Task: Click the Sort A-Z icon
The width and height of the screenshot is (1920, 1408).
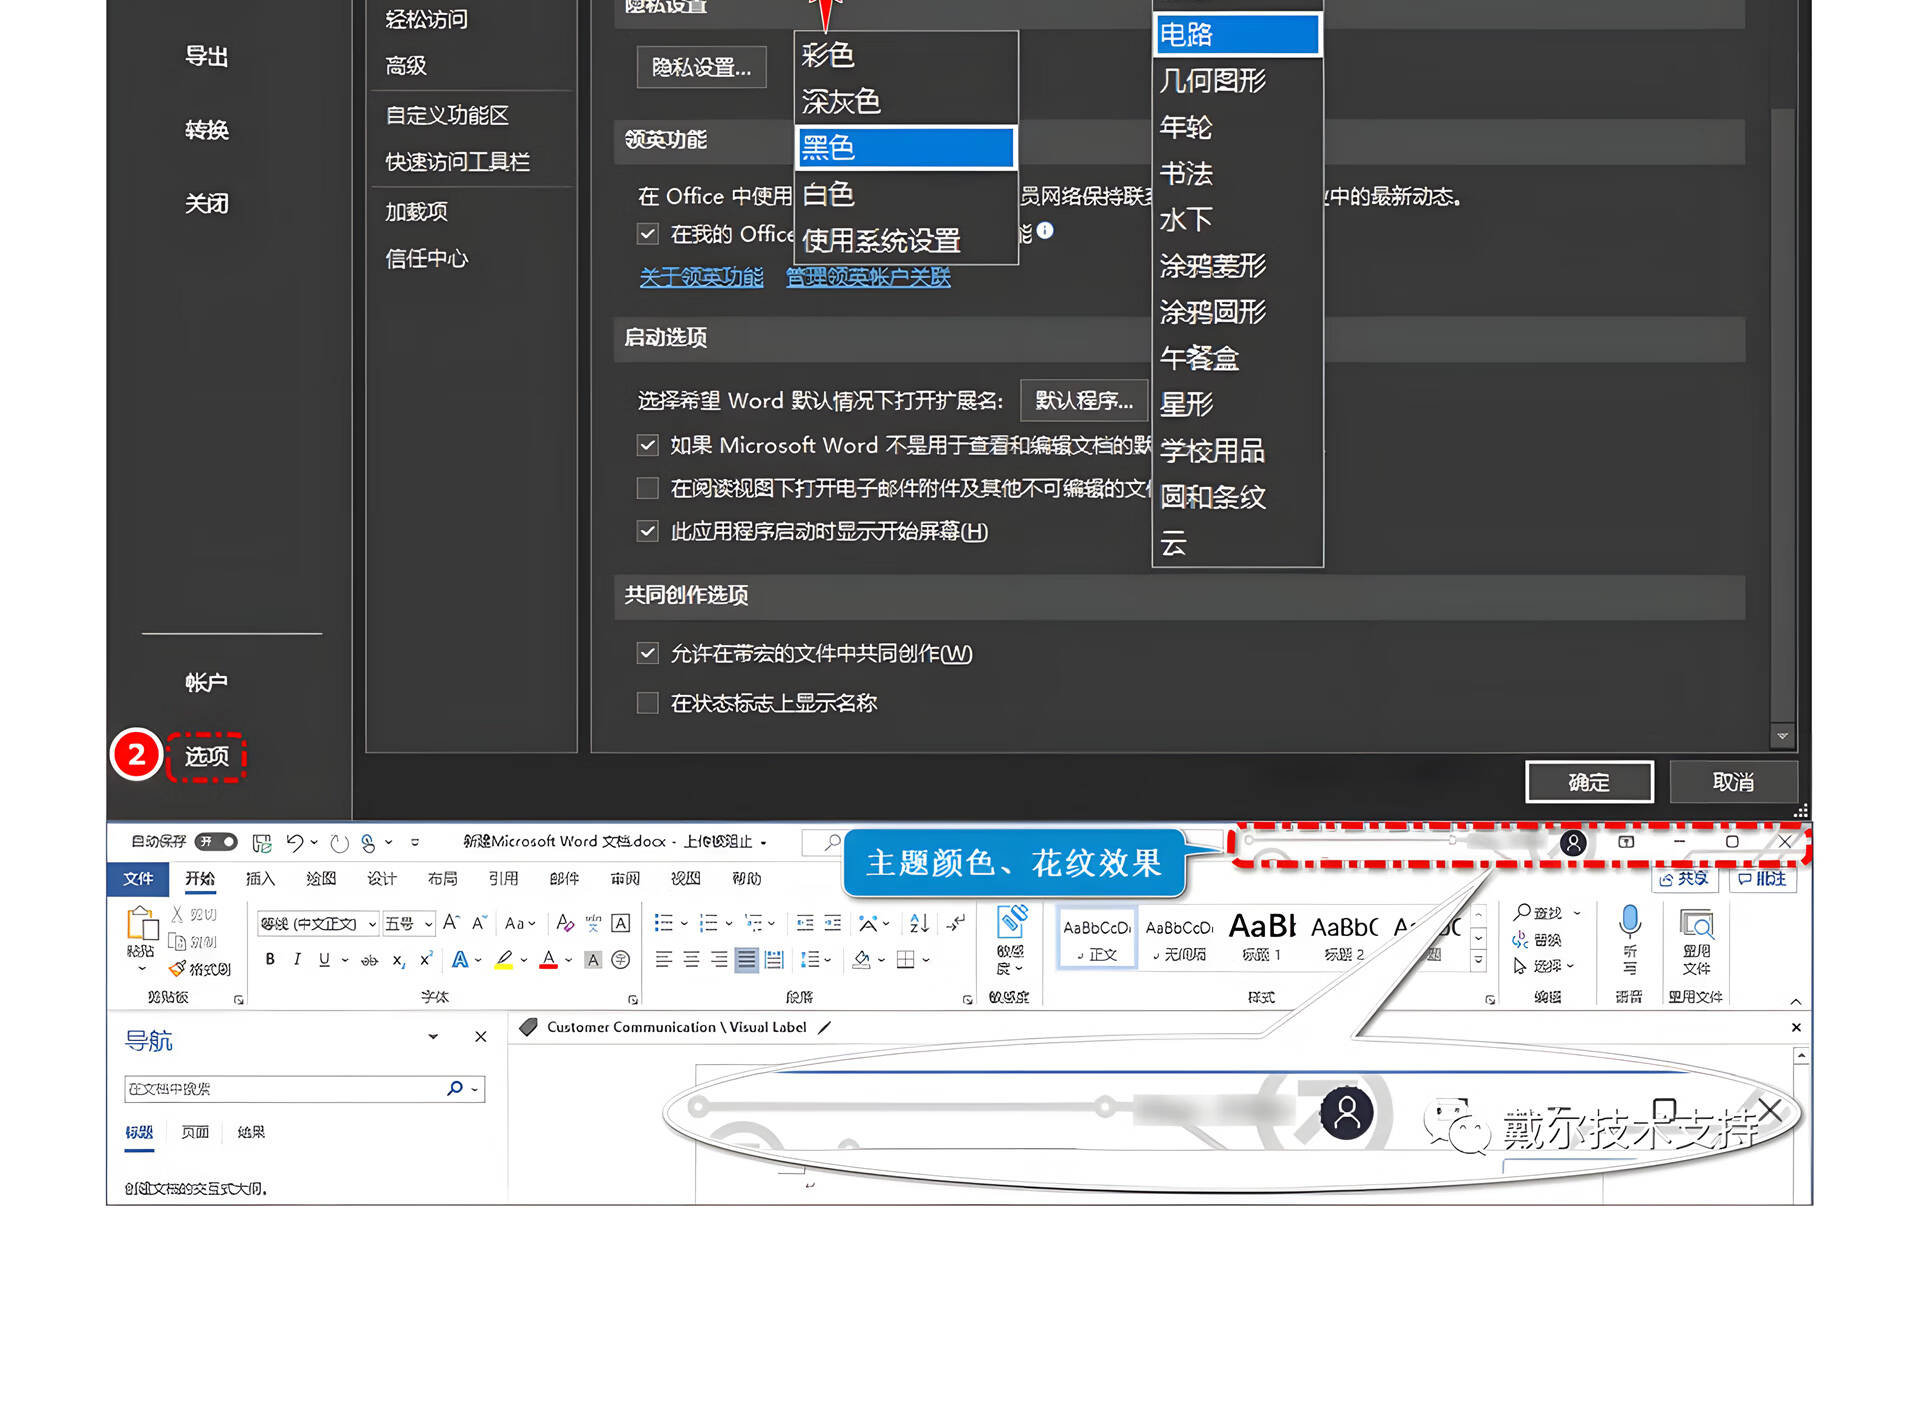Action: 919,922
